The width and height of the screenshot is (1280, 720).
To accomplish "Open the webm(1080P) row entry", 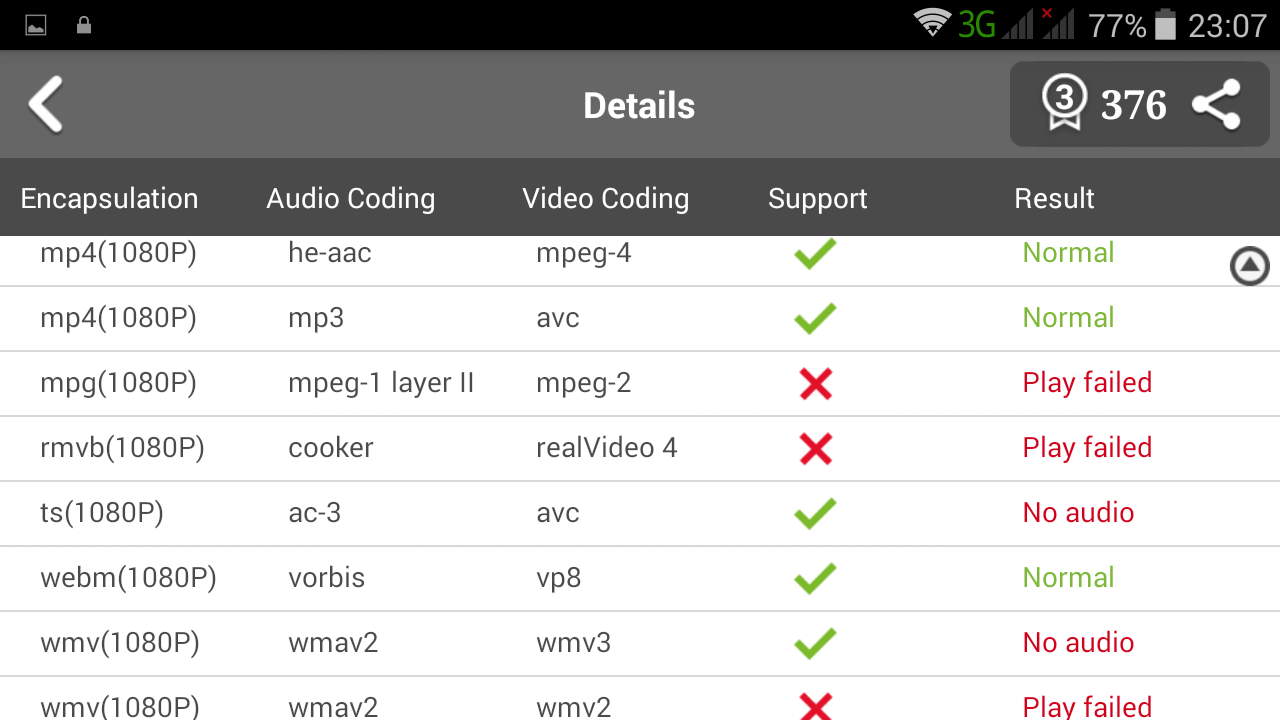I will tap(128, 578).
